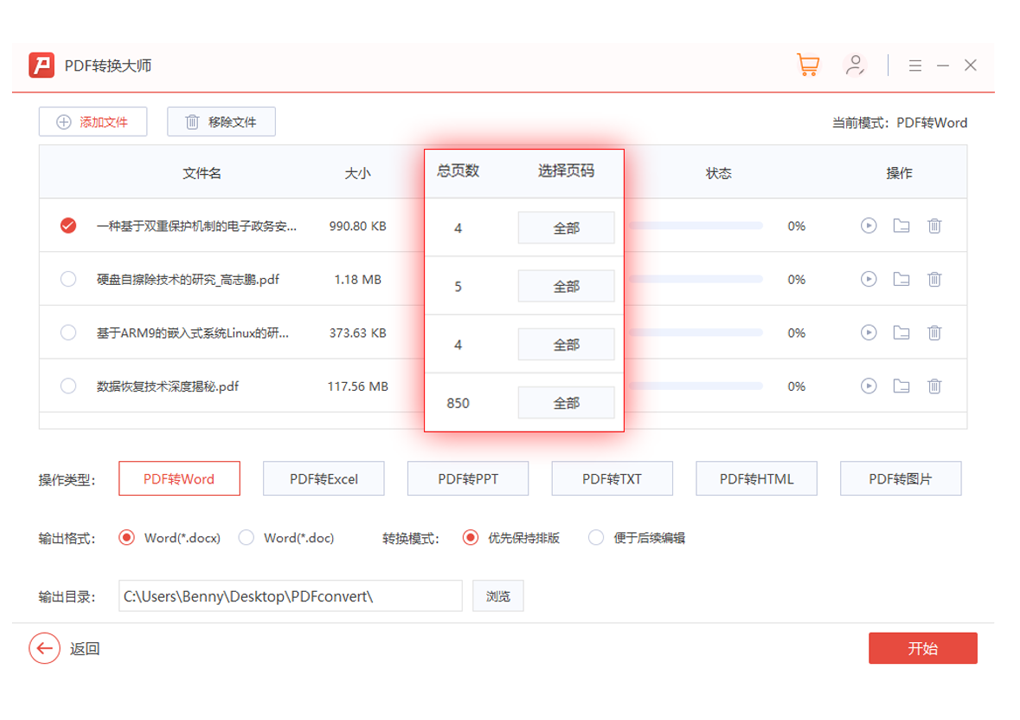
Task: Open the hamburger menu icon
Action: 915,66
